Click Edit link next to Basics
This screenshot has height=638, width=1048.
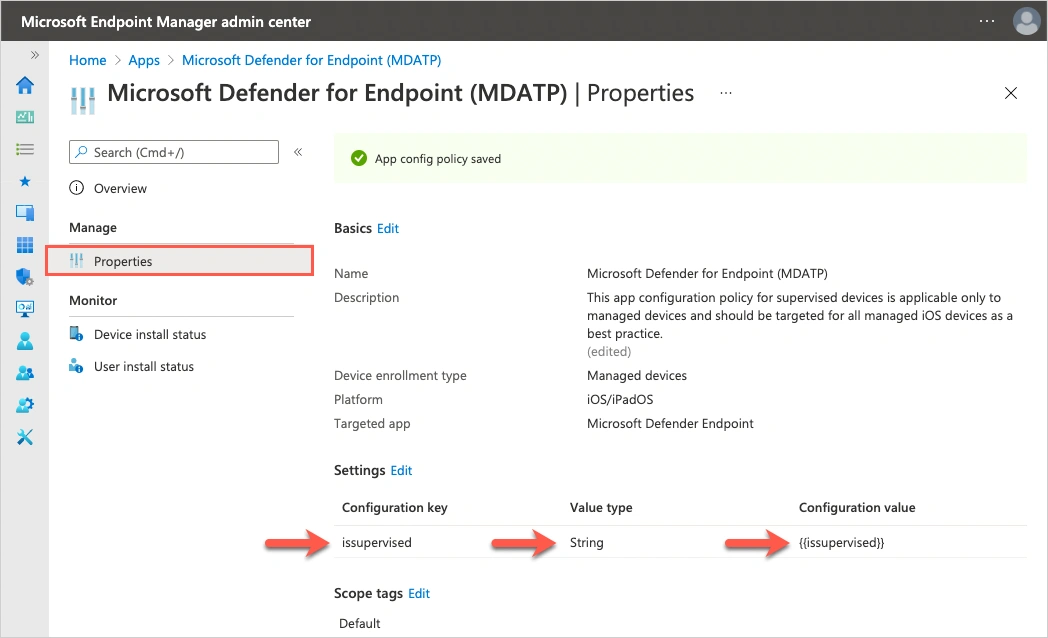(x=388, y=228)
